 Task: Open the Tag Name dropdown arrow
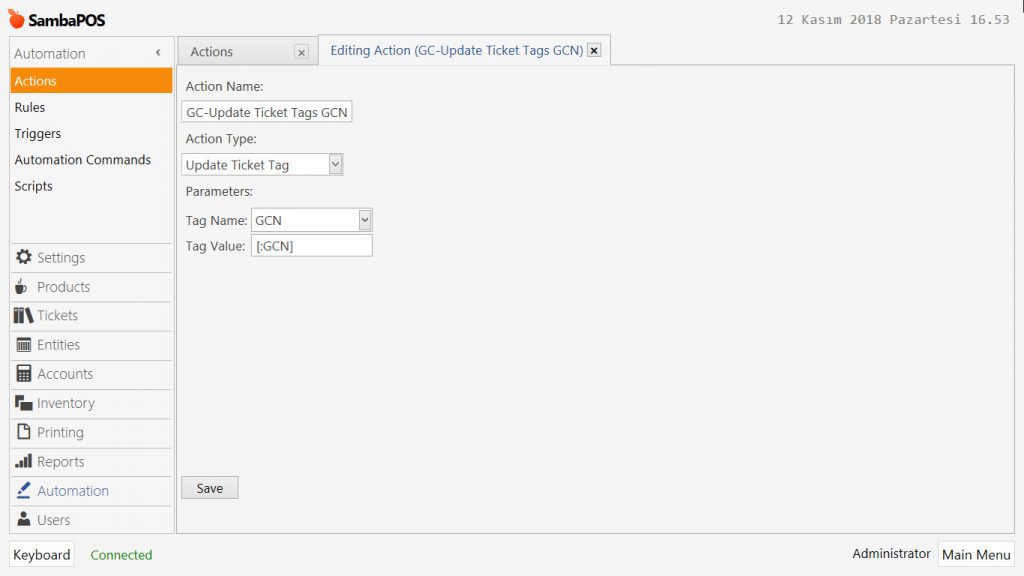pos(365,220)
